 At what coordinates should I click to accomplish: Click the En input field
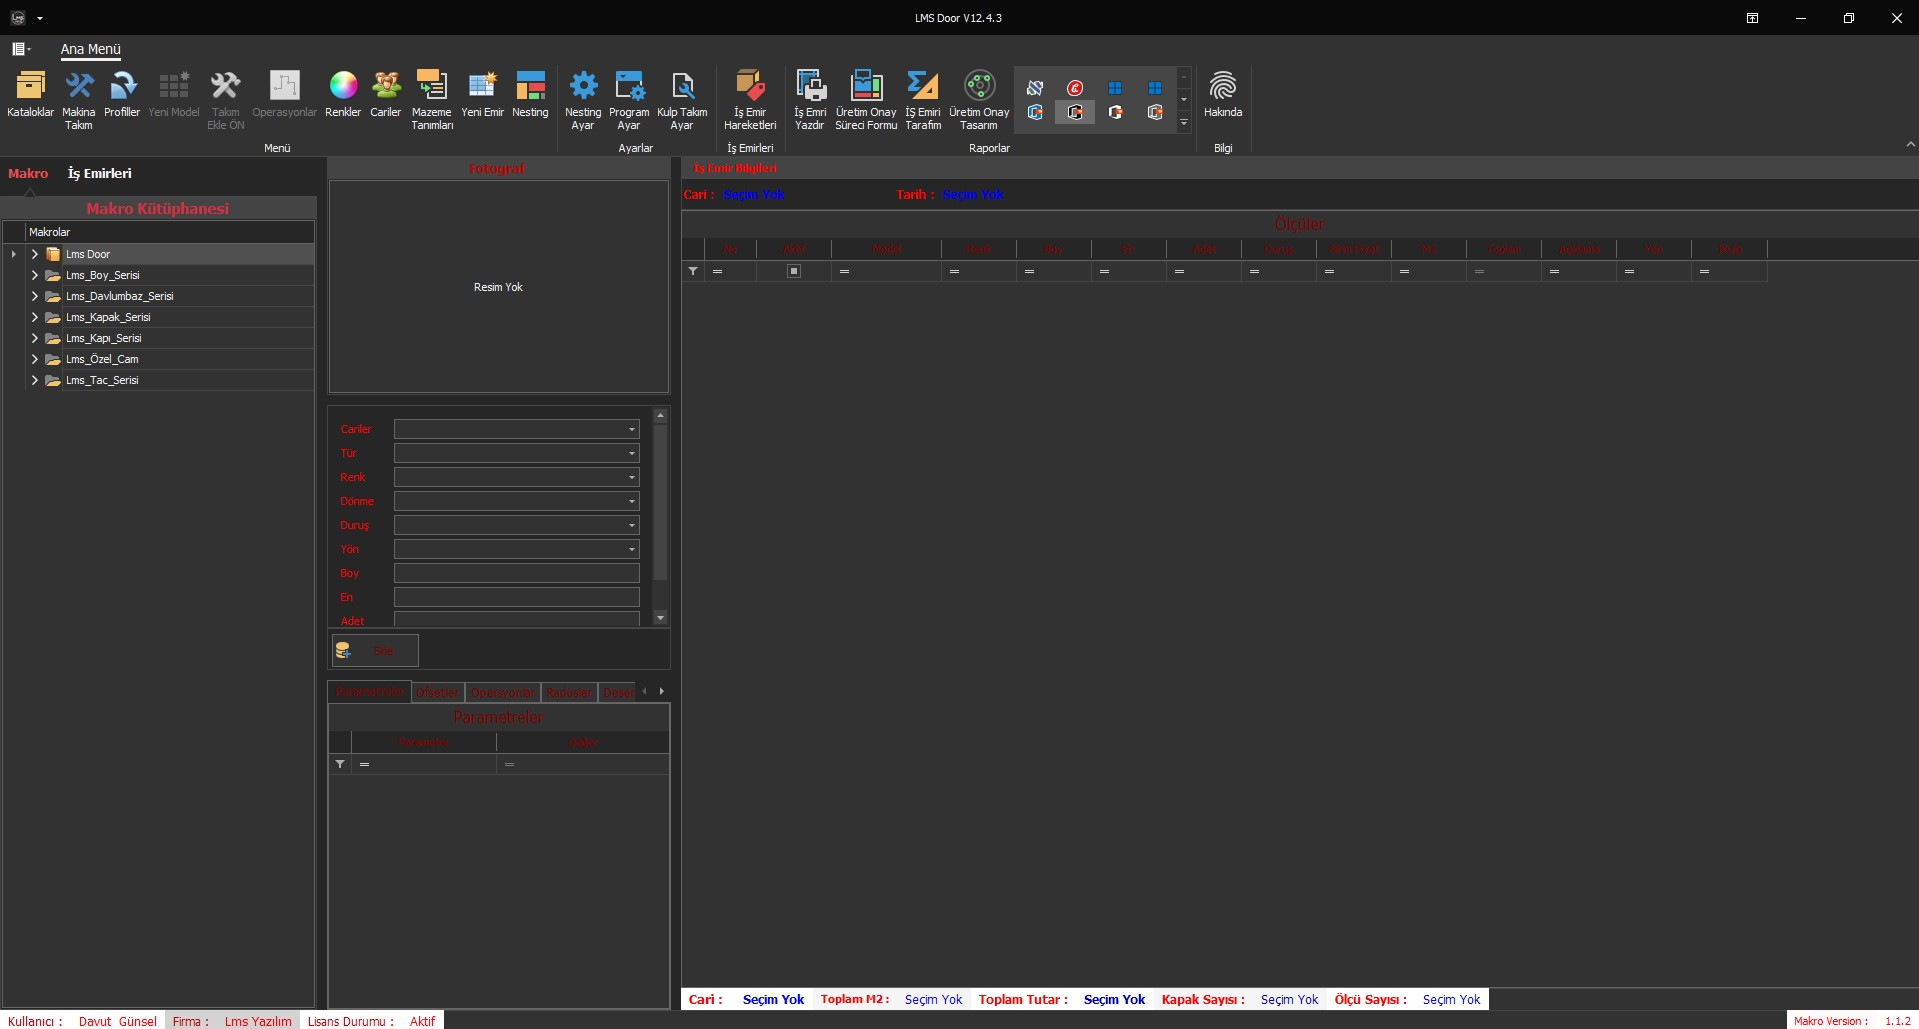pos(516,597)
